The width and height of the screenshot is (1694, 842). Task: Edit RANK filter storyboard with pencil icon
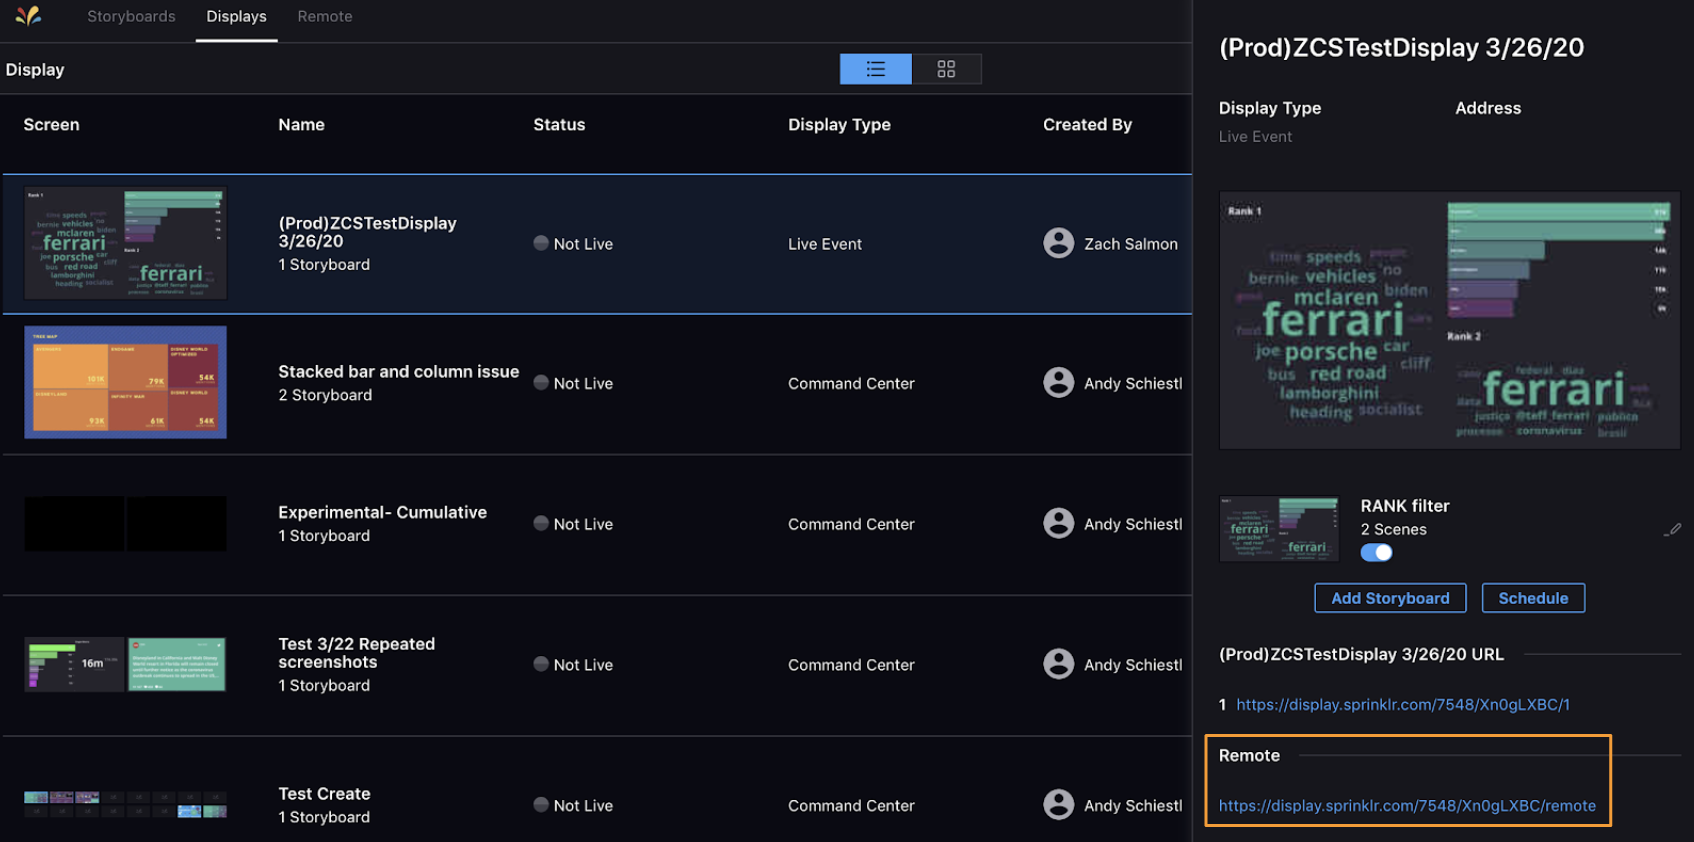(x=1672, y=530)
